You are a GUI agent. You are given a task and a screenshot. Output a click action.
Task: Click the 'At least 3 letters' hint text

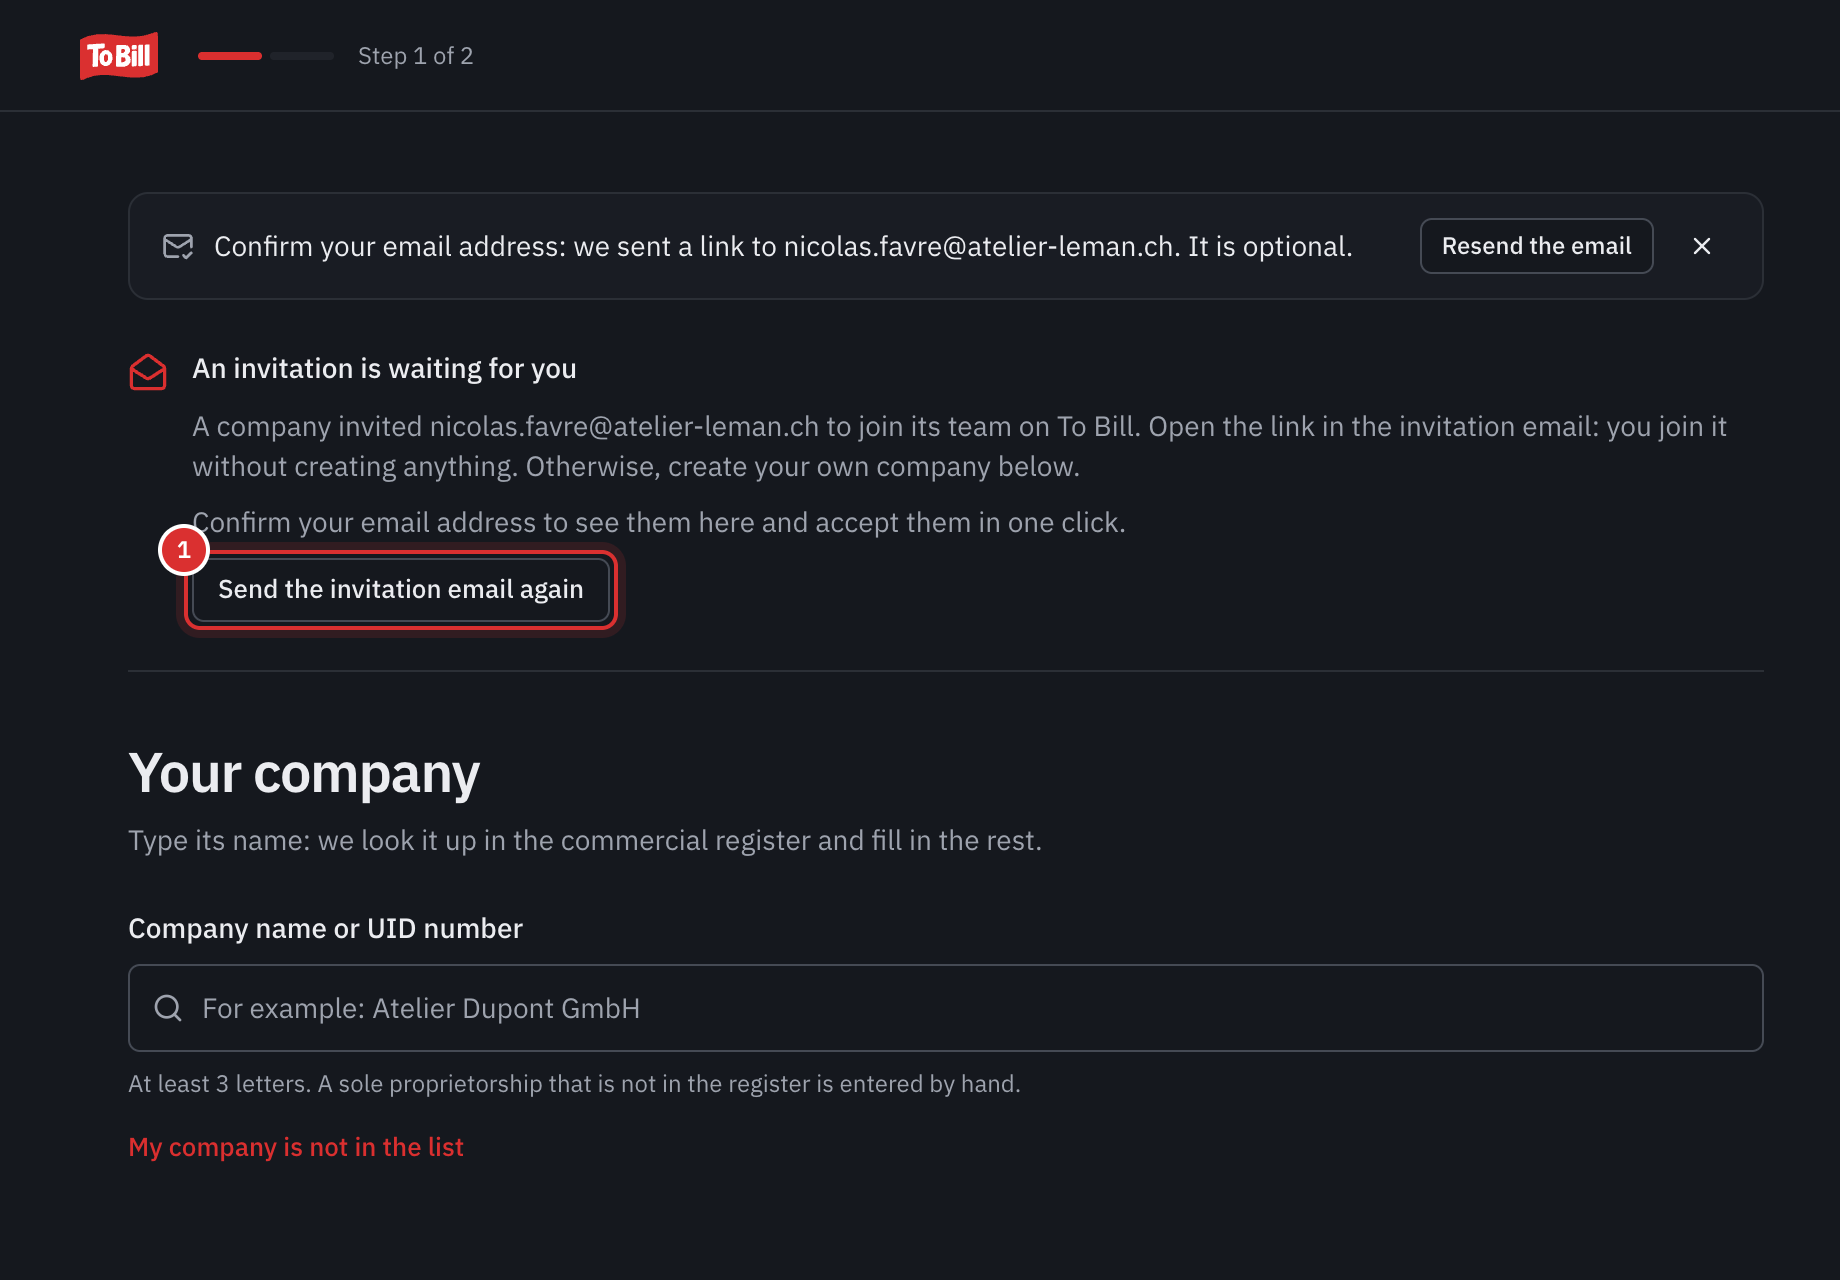click(574, 1084)
